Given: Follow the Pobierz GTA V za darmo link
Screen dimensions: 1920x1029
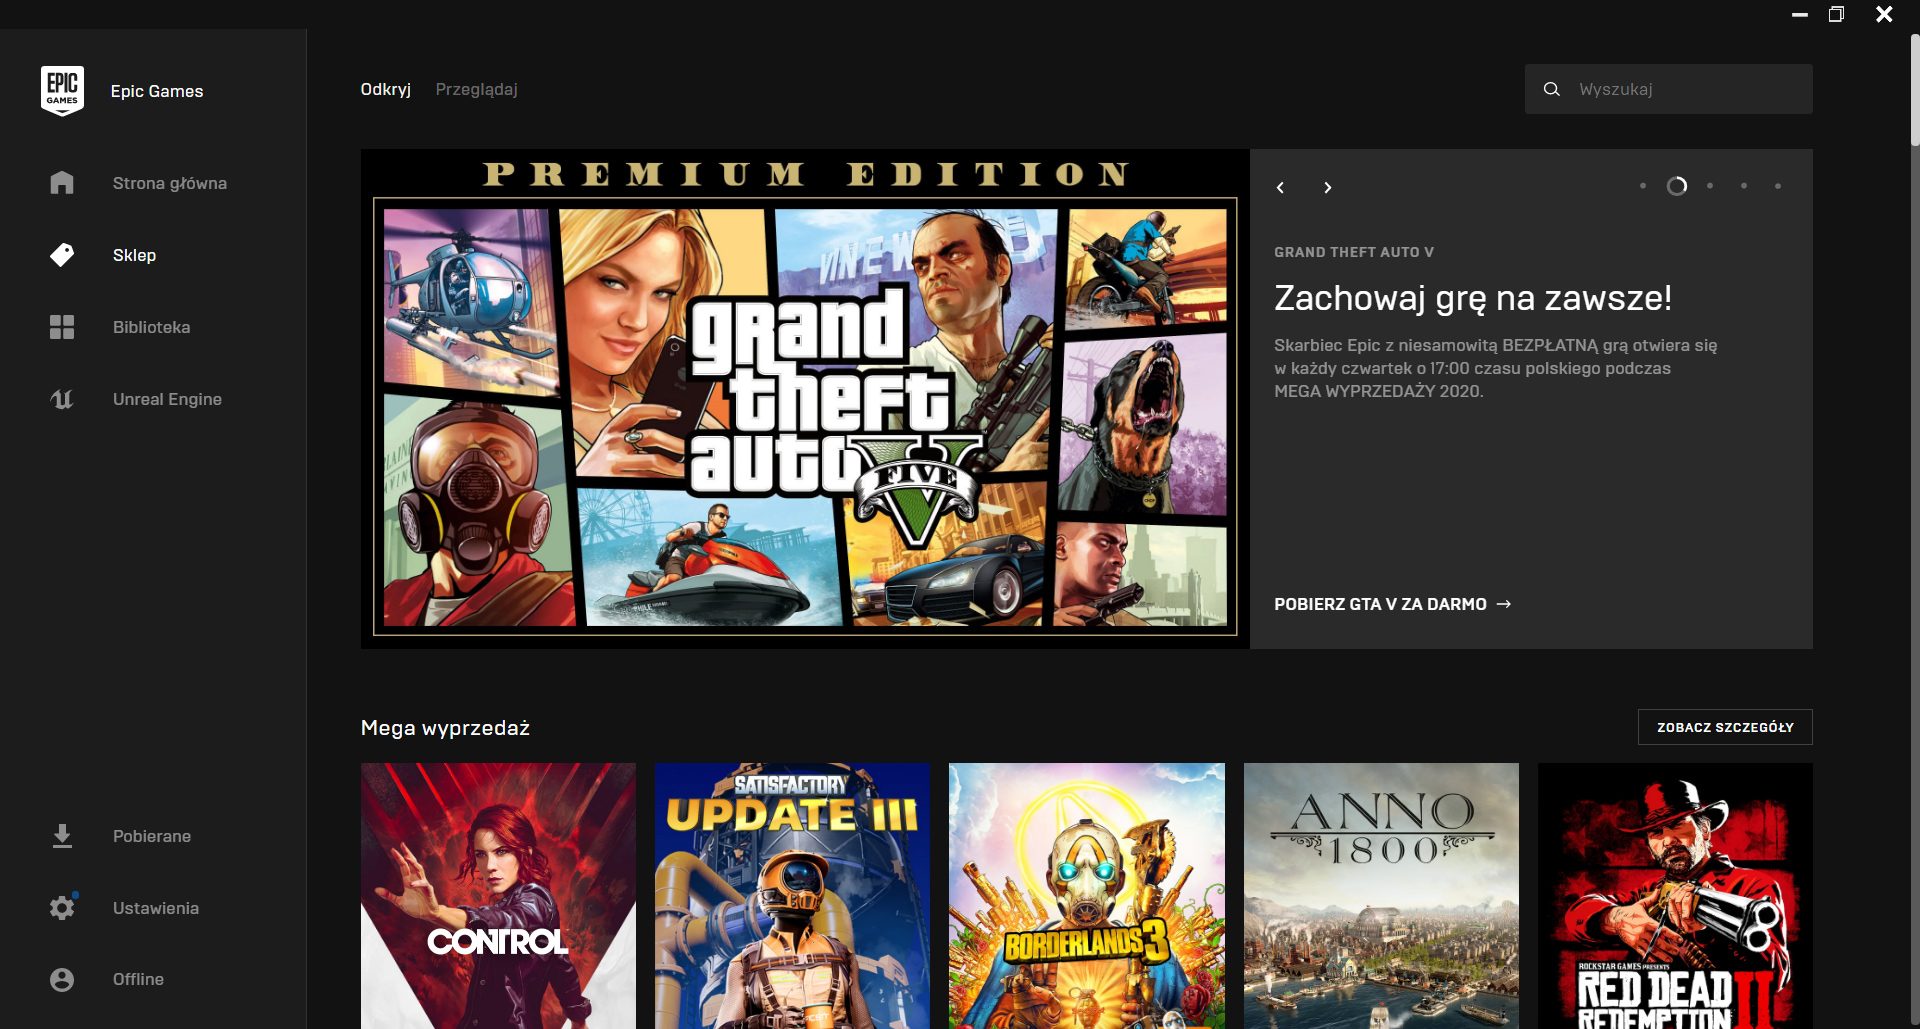Looking at the screenshot, I should (1391, 604).
